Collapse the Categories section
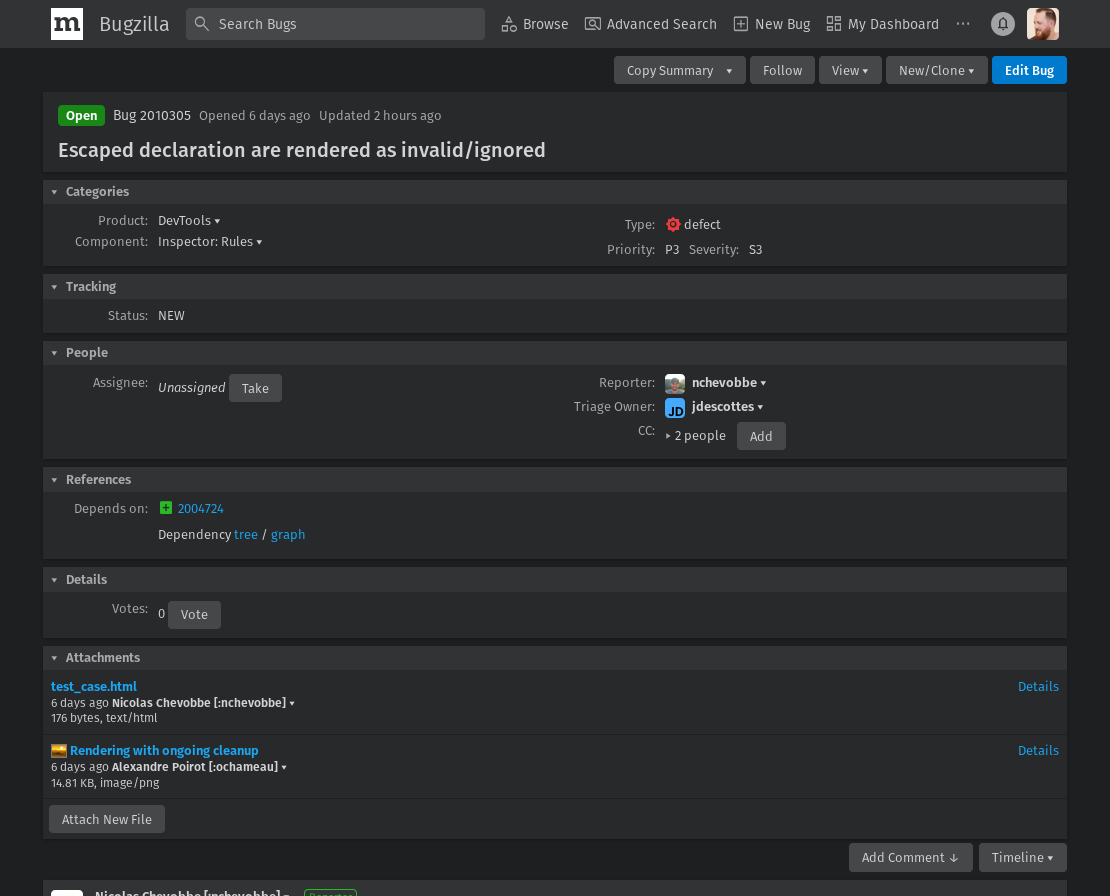Screen dimensions: 1110x896 click(55, 192)
